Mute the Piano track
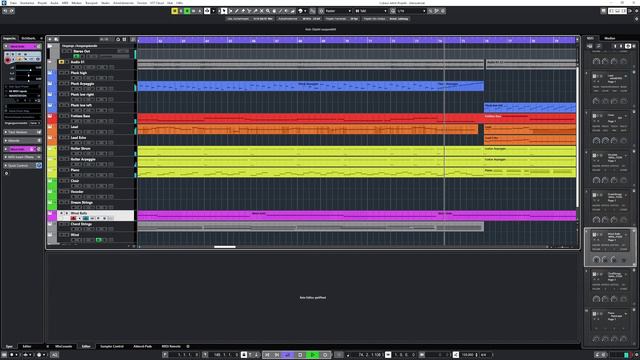The width and height of the screenshot is (640, 360). 61,170
